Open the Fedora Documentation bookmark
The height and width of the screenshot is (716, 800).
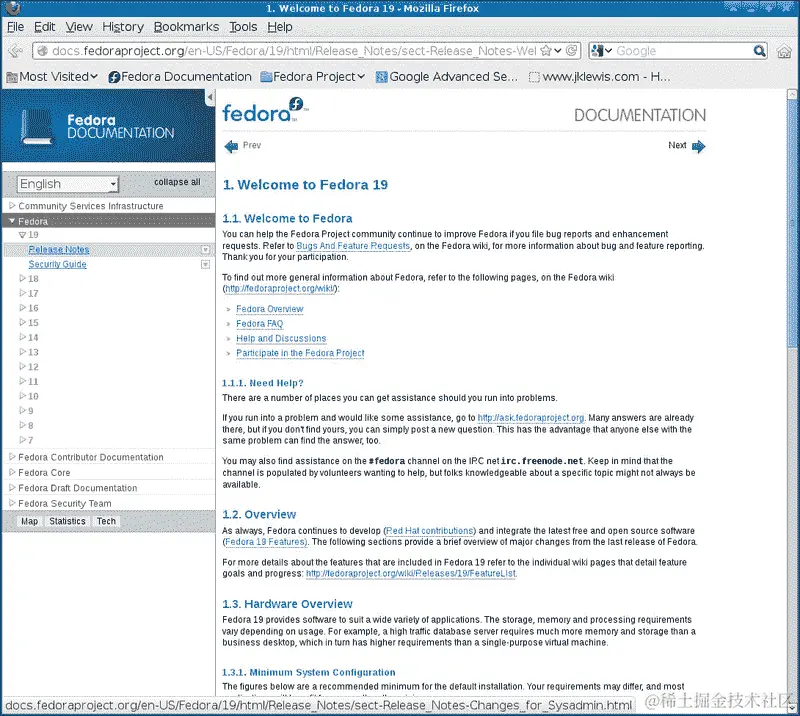click(180, 77)
